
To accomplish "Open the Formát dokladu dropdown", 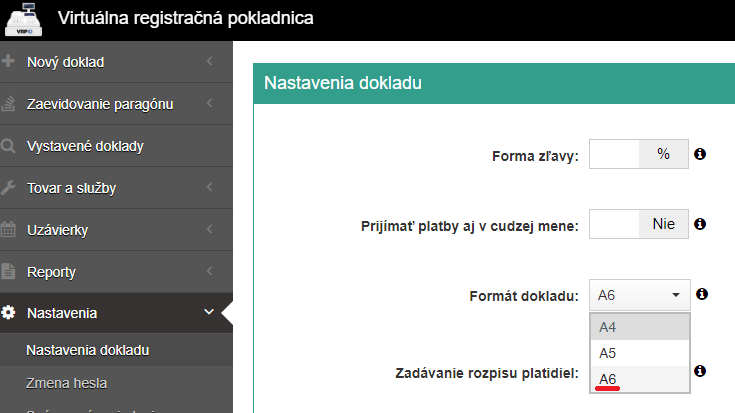I will point(639,295).
